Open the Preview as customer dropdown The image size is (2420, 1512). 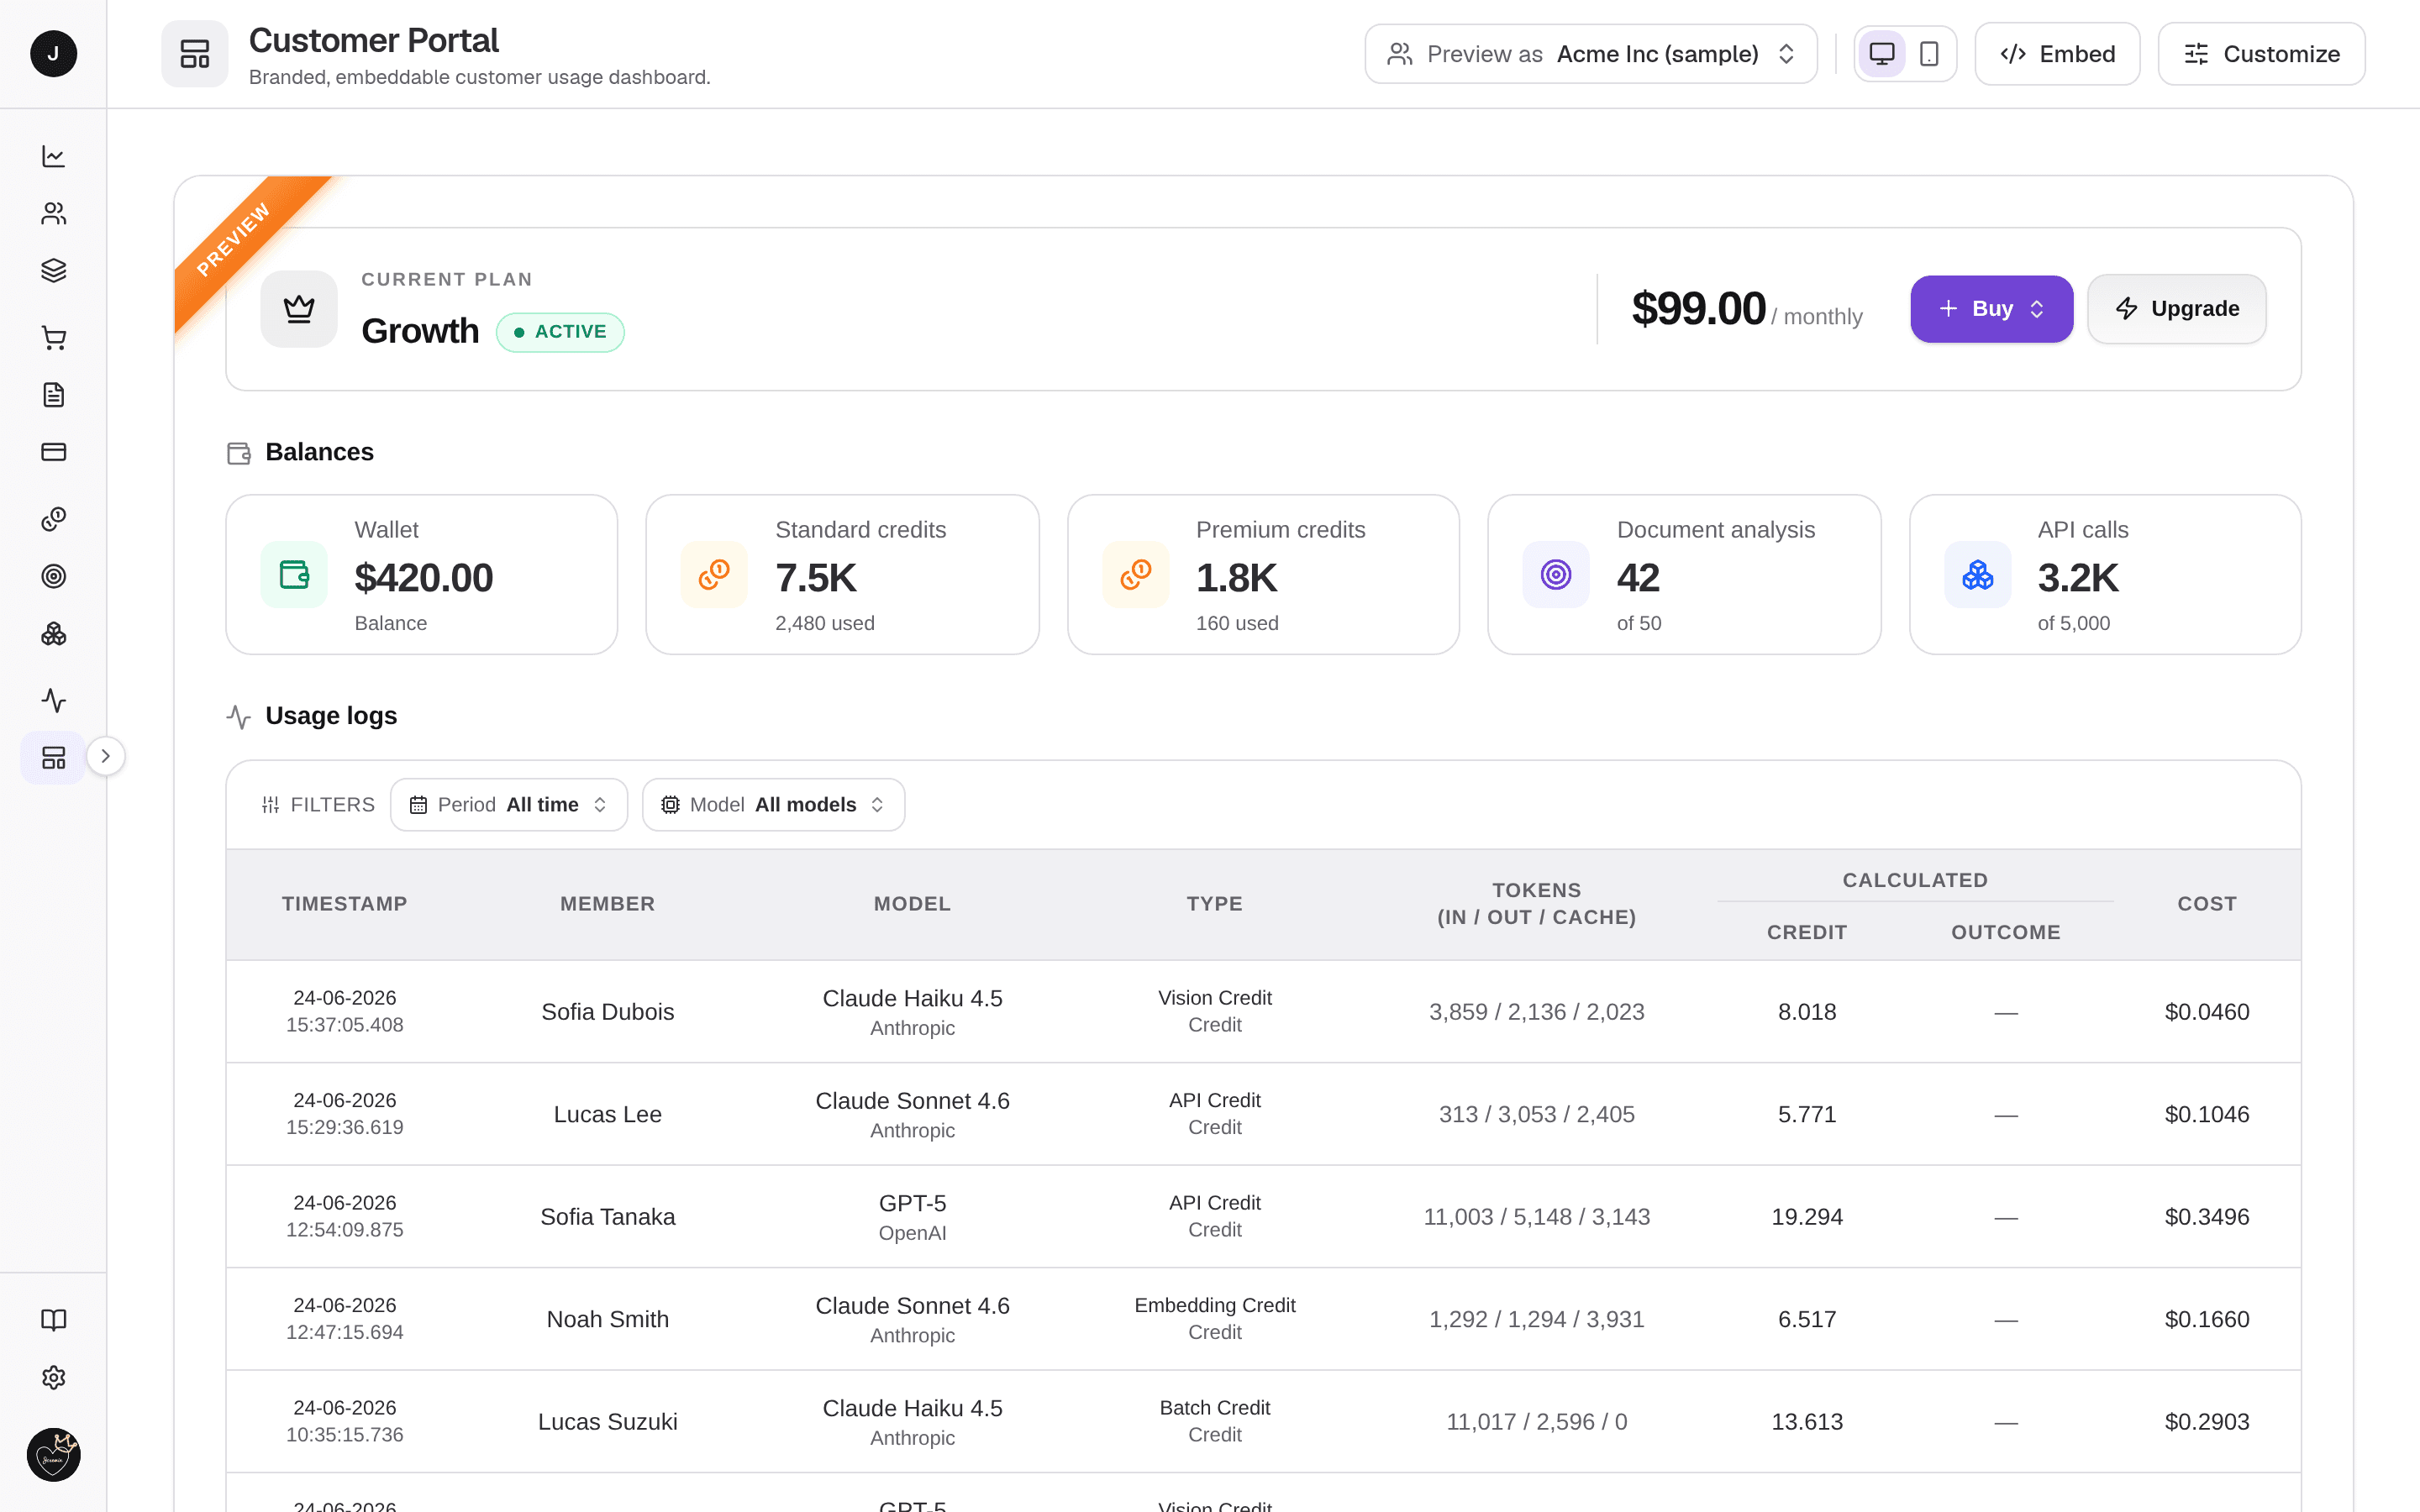pos(1591,54)
